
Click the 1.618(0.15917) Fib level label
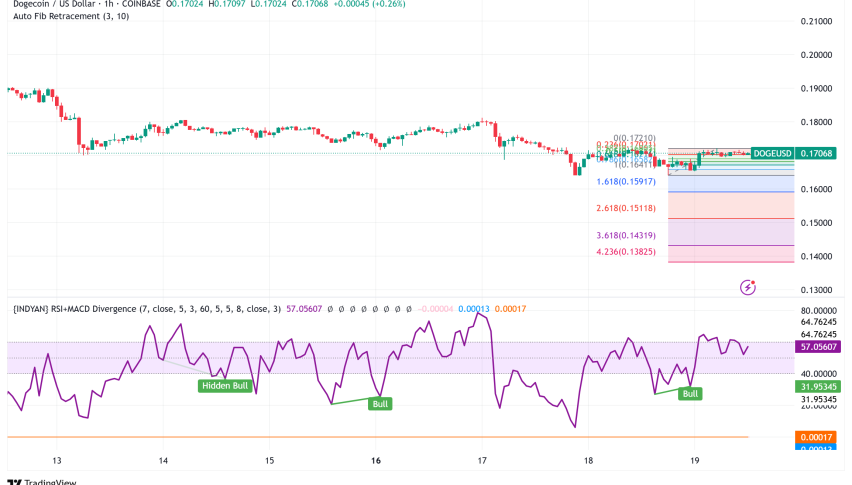coord(626,181)
